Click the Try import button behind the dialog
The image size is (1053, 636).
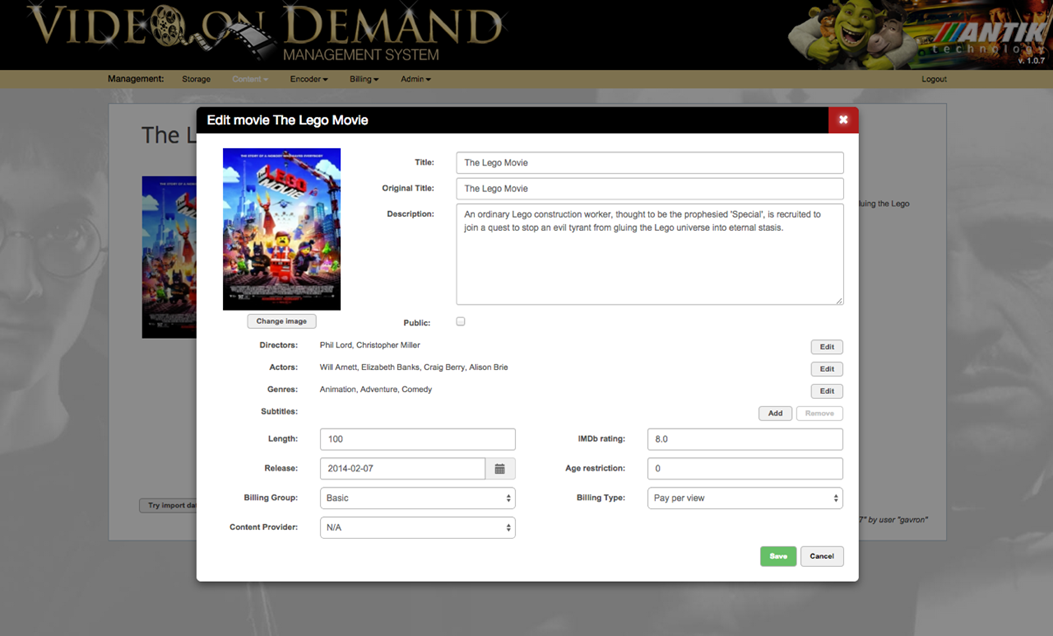pyautogui.click(x=168, y=505)
